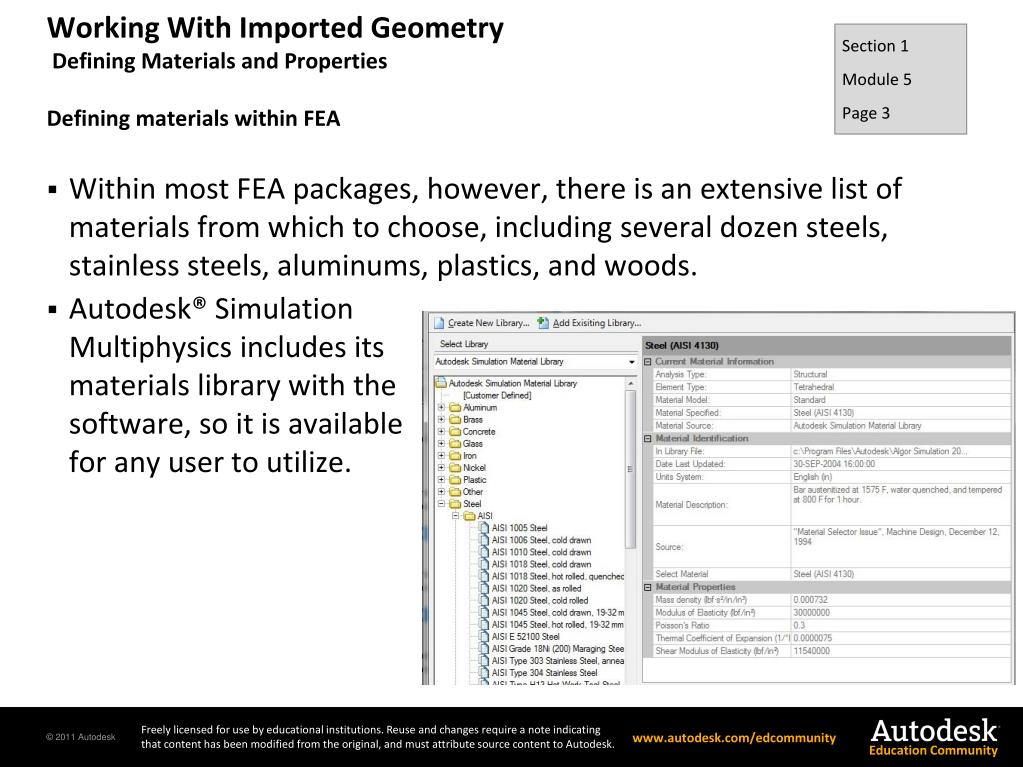The width and height of the screenshot is (1023, 767).
Task: Click the Mass density value 0.000732
Action: click(x=810, y=600)
